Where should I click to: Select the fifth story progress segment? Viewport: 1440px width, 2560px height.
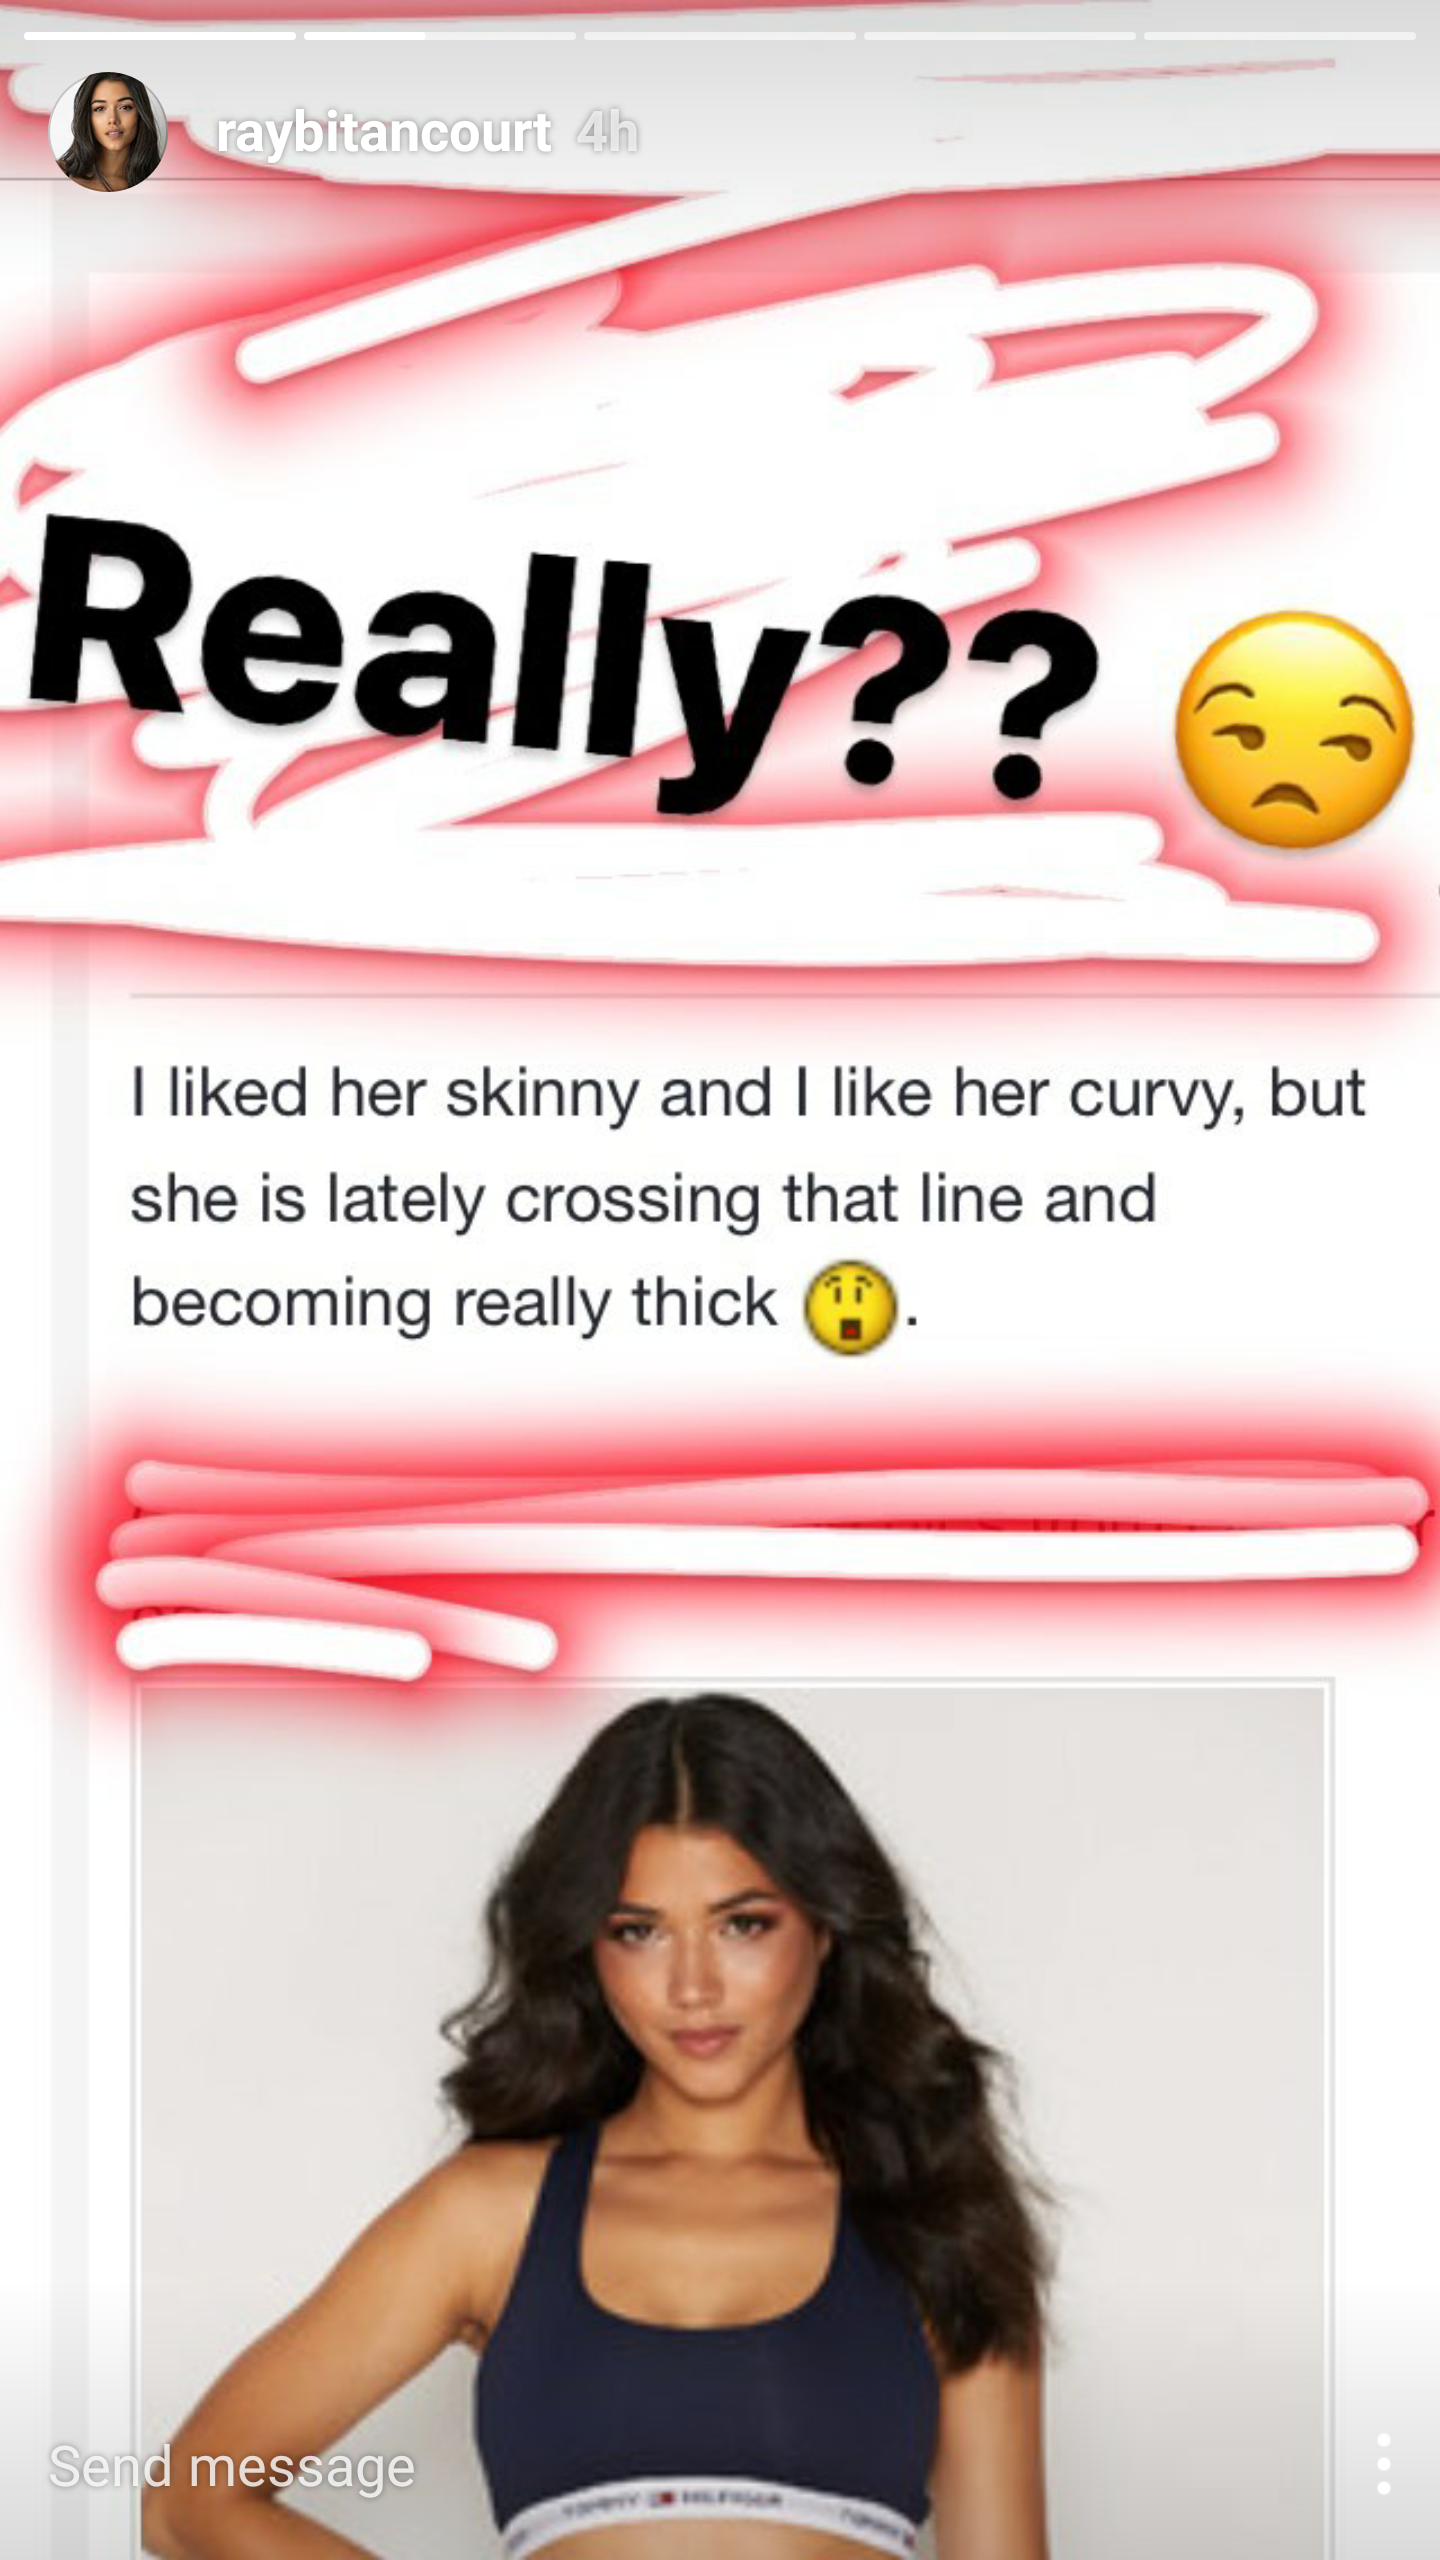pos(1280,36)
